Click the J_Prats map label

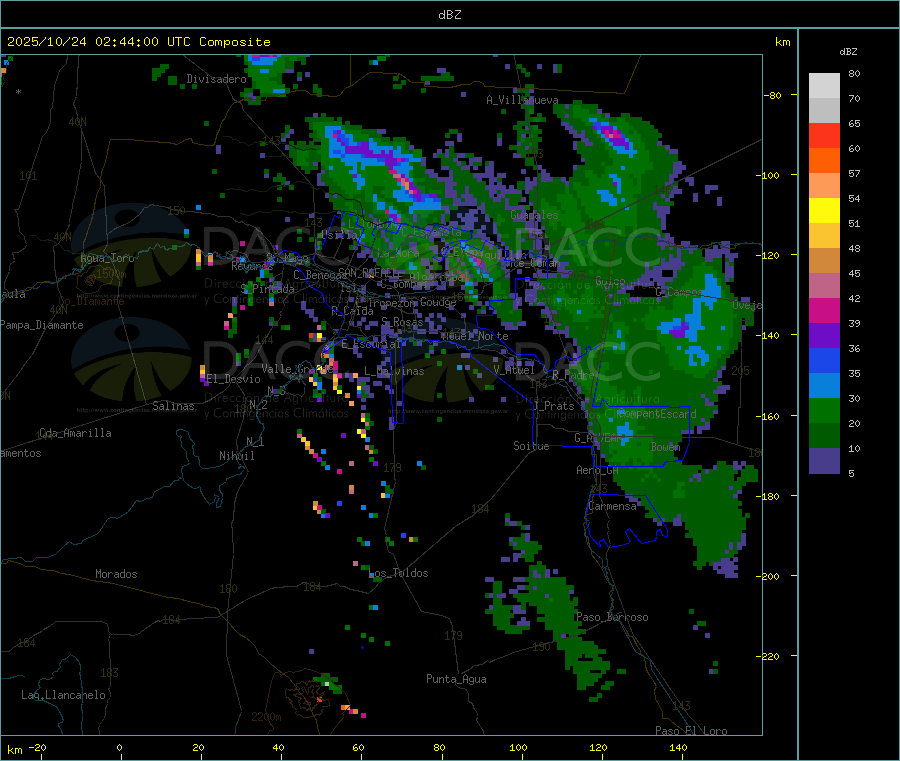pos(553,406)
